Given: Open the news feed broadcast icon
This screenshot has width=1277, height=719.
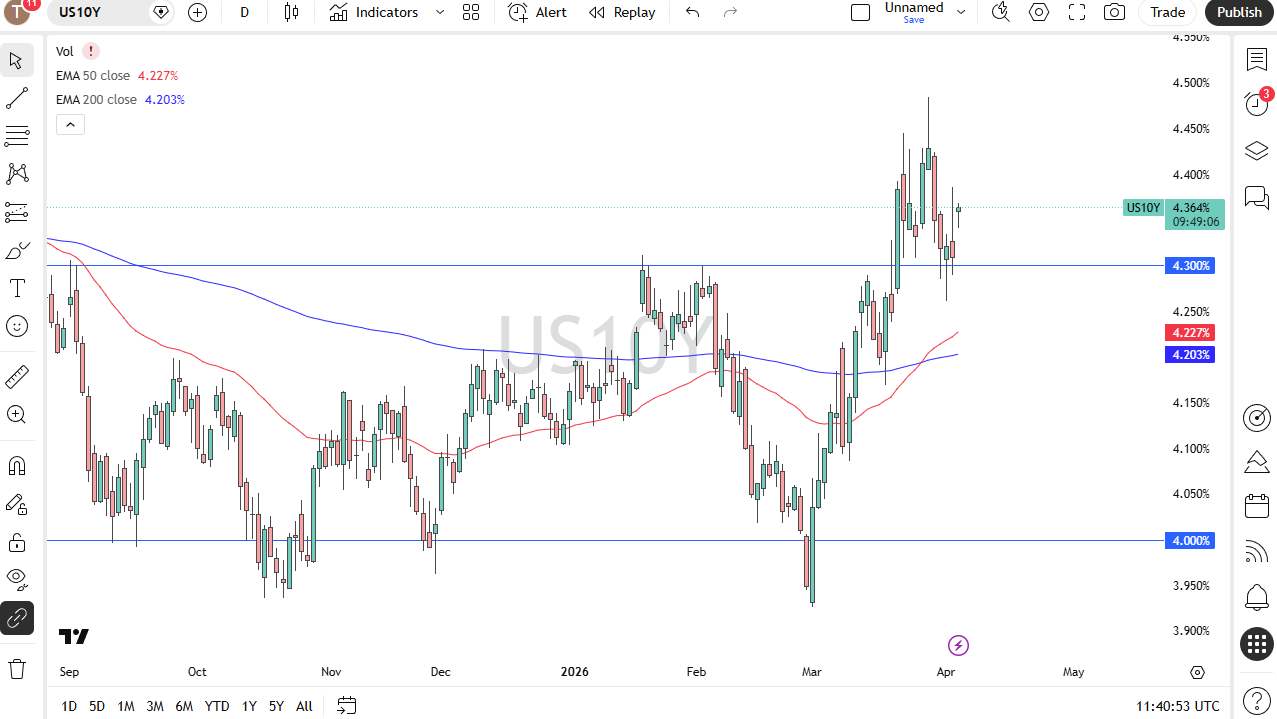Looking at the screenshot, I should (x=1257, y=552).
